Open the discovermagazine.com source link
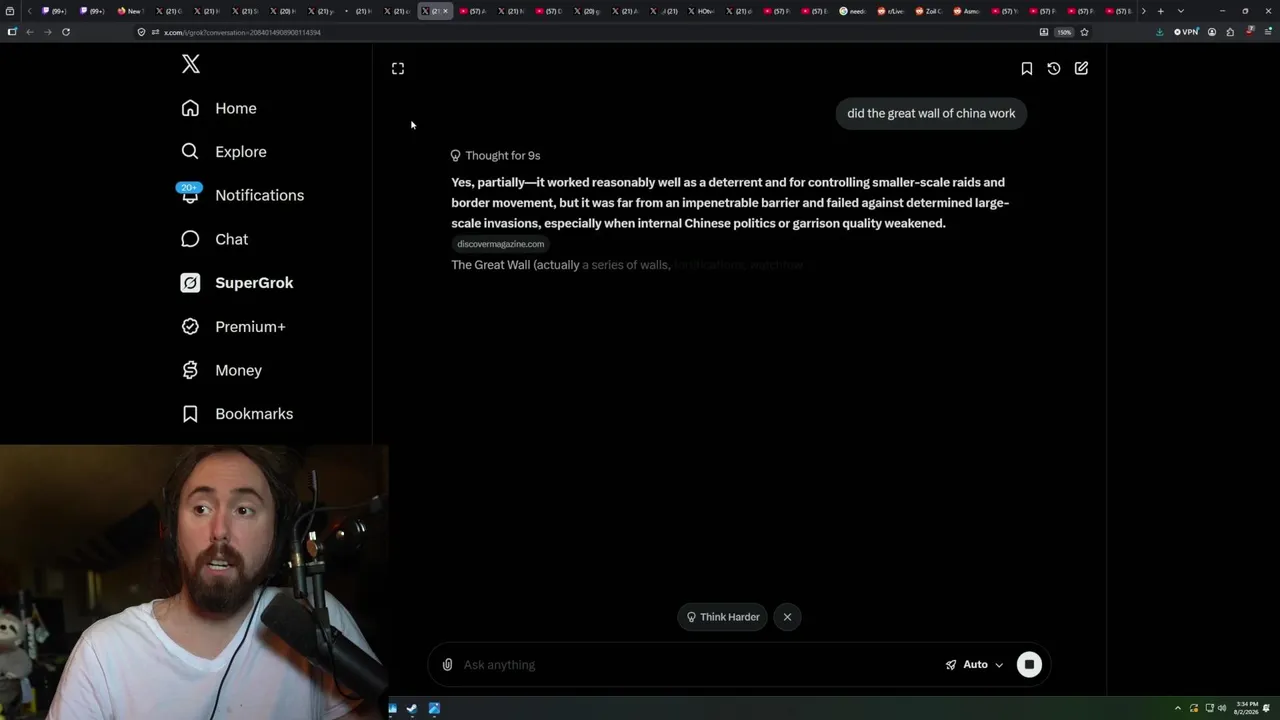Viewport: 1280px width, 720px height. (501, 244)
